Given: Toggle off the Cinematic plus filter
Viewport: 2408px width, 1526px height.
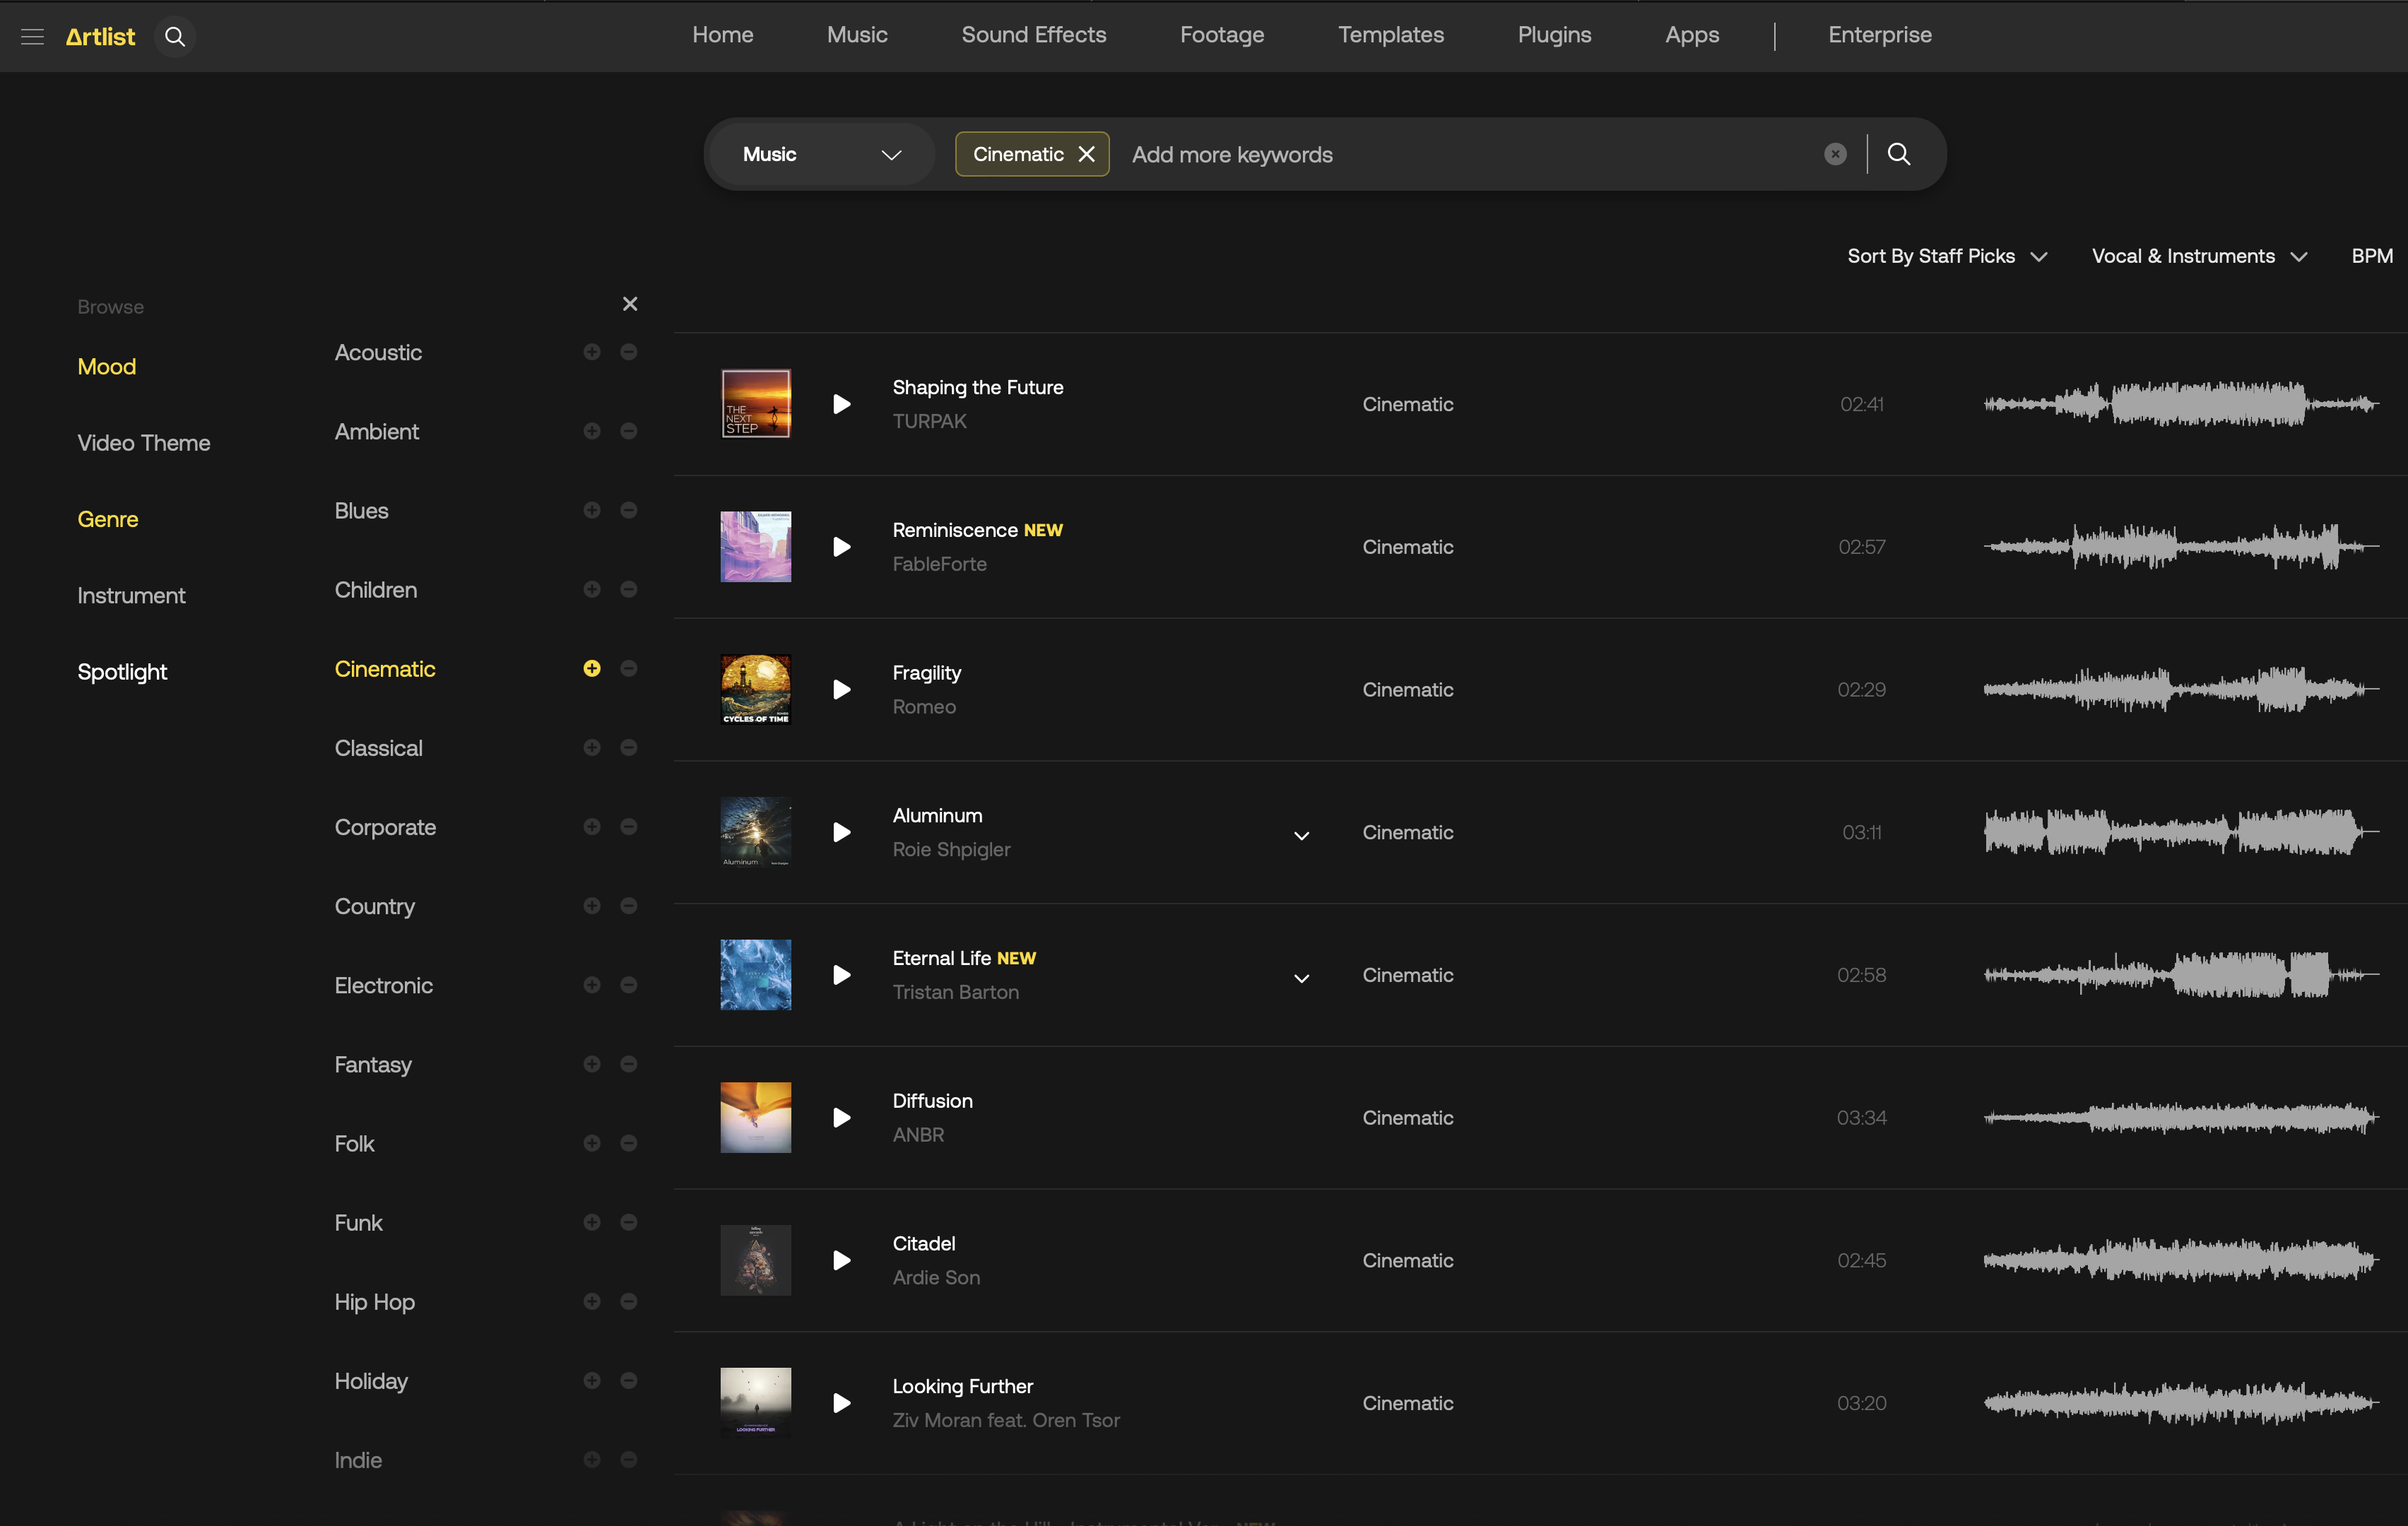Looking at the screenshot, I should 592,668.
